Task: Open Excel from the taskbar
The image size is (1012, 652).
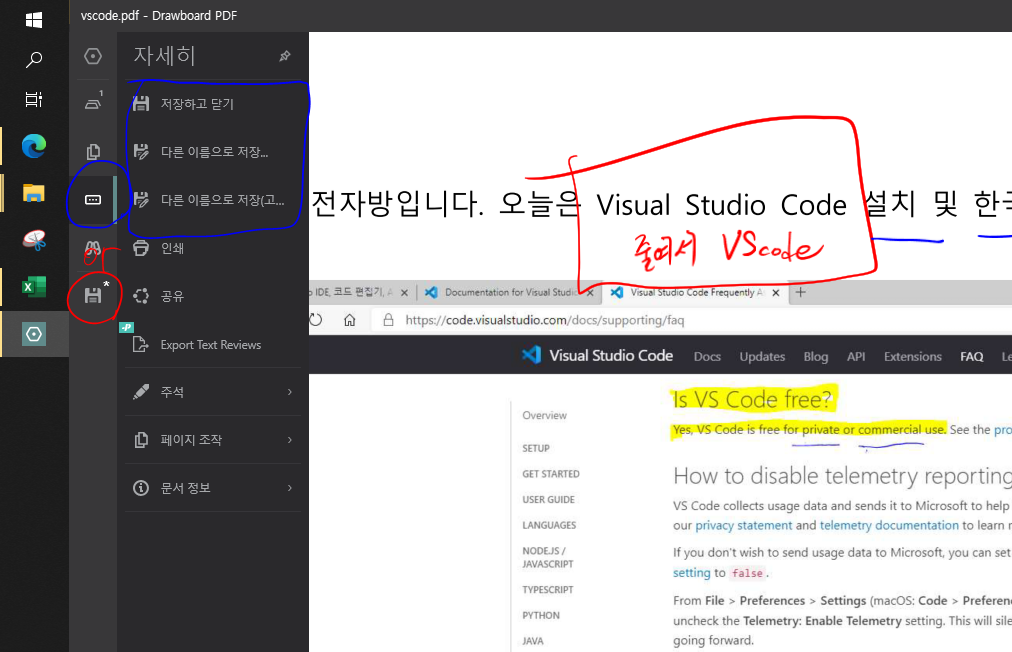Action: 34,287
